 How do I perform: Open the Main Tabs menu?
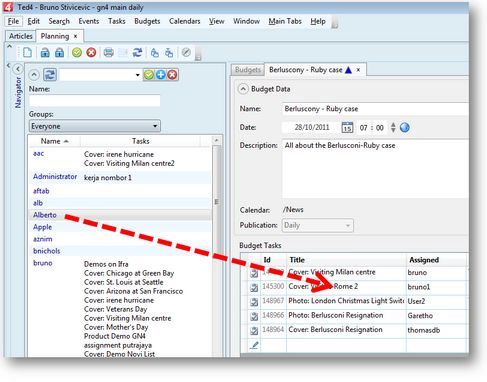click(x=285, y=21)
